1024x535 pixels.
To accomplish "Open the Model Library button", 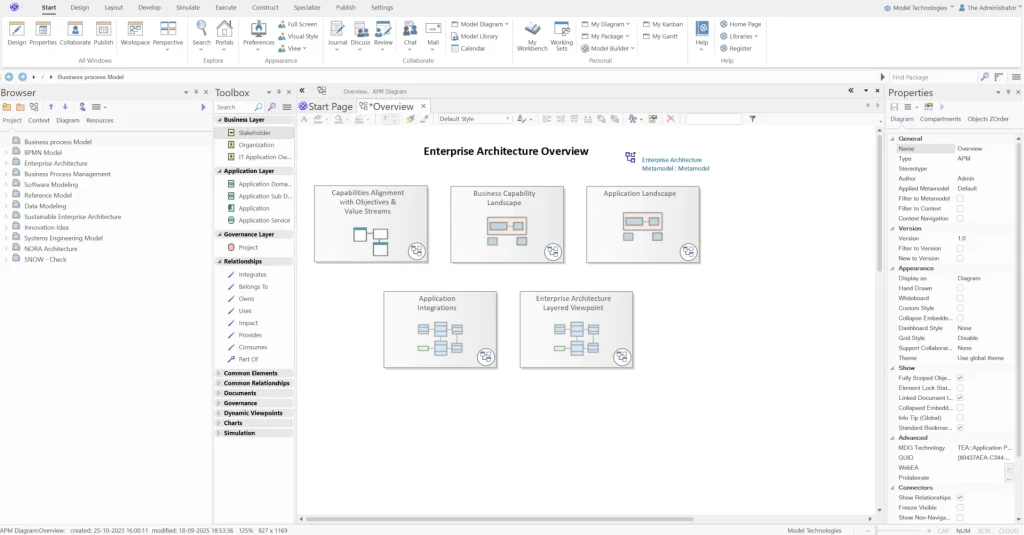I will [x=474, y=37].
